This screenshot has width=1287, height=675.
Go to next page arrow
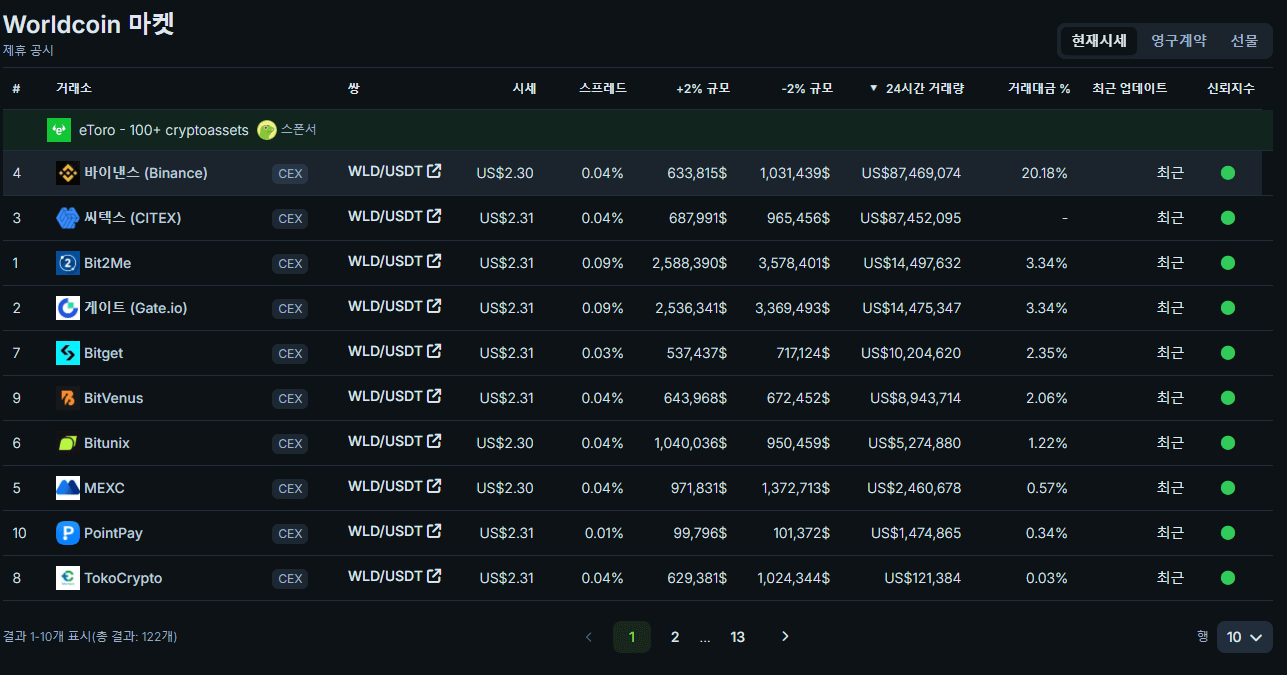[785, 637]
